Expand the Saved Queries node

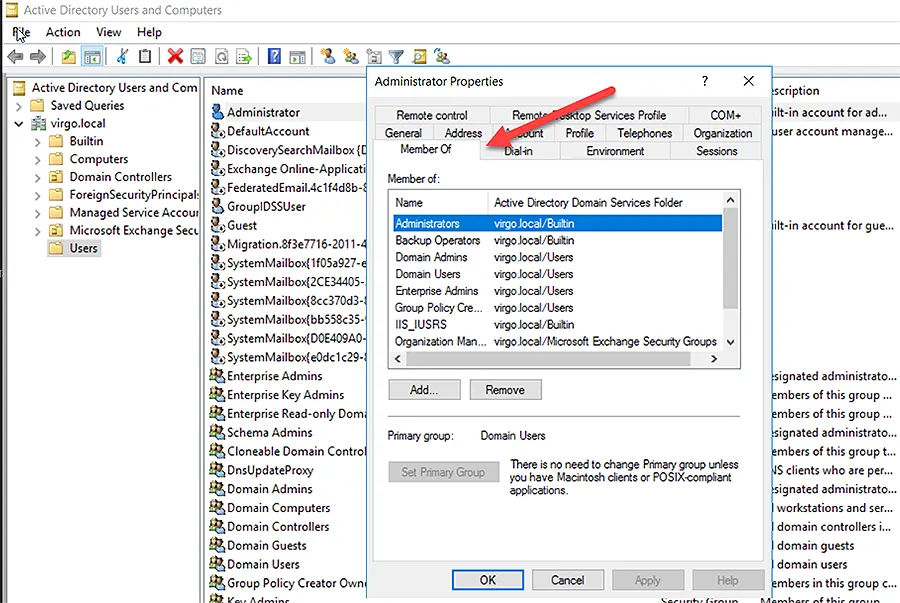pyautogui.click(x=19, y=106)
